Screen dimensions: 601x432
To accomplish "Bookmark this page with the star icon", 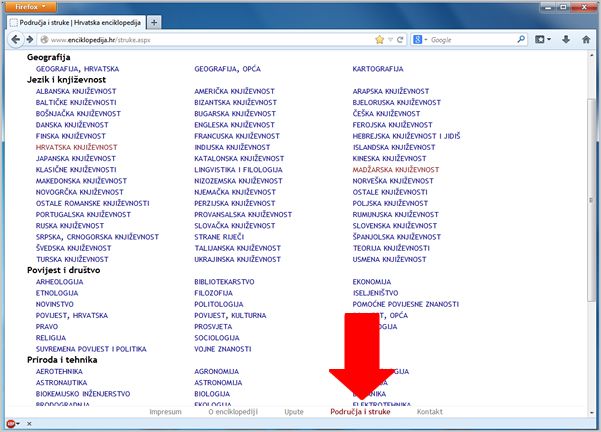I will click(380, 40).
